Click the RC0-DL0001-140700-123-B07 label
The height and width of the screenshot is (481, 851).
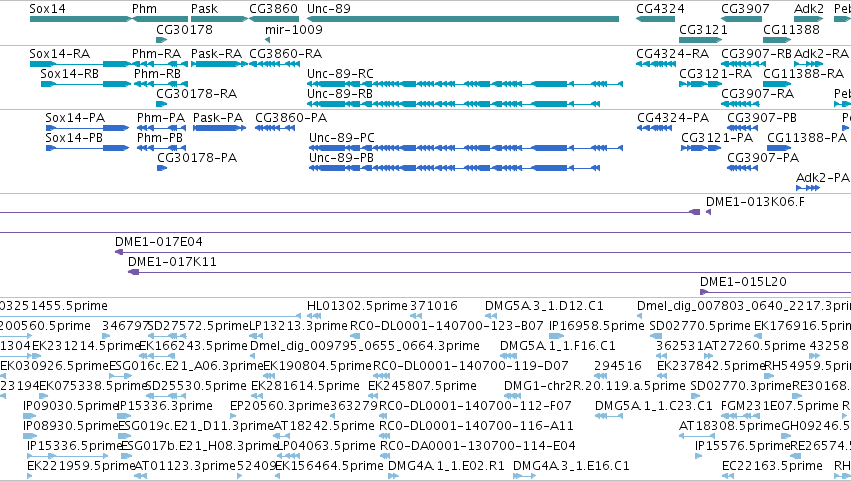coord(446,326)
